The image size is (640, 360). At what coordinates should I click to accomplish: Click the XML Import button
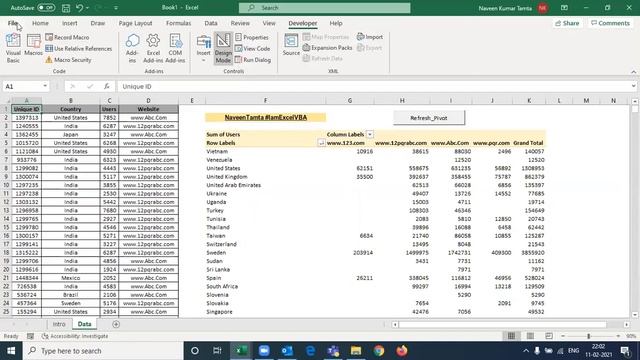pos(370,37)
